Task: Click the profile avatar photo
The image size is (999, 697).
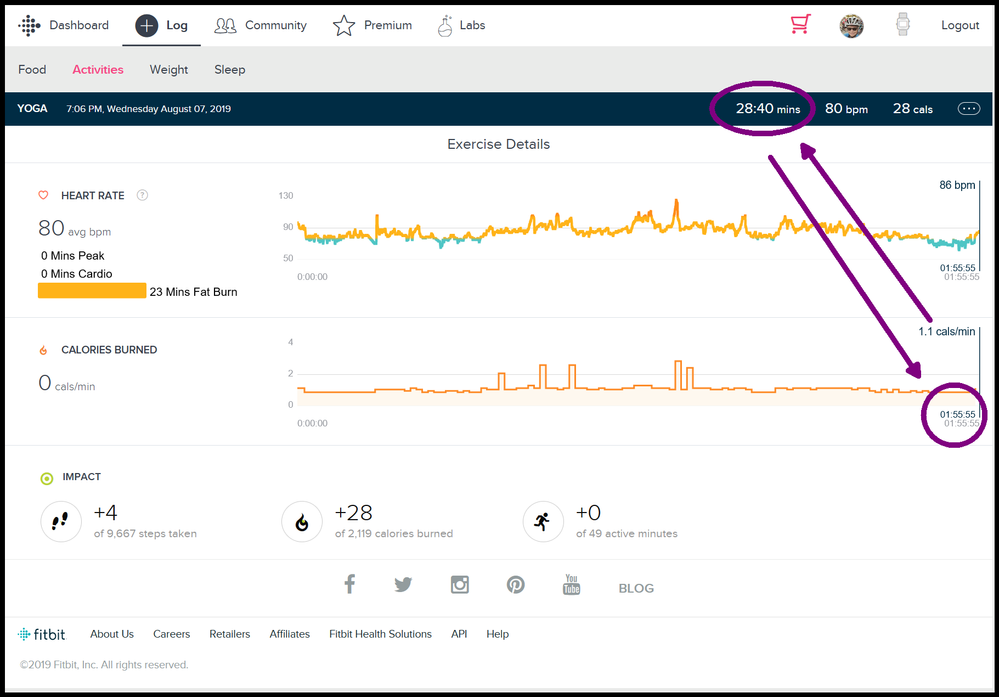Action: (851, 25)
